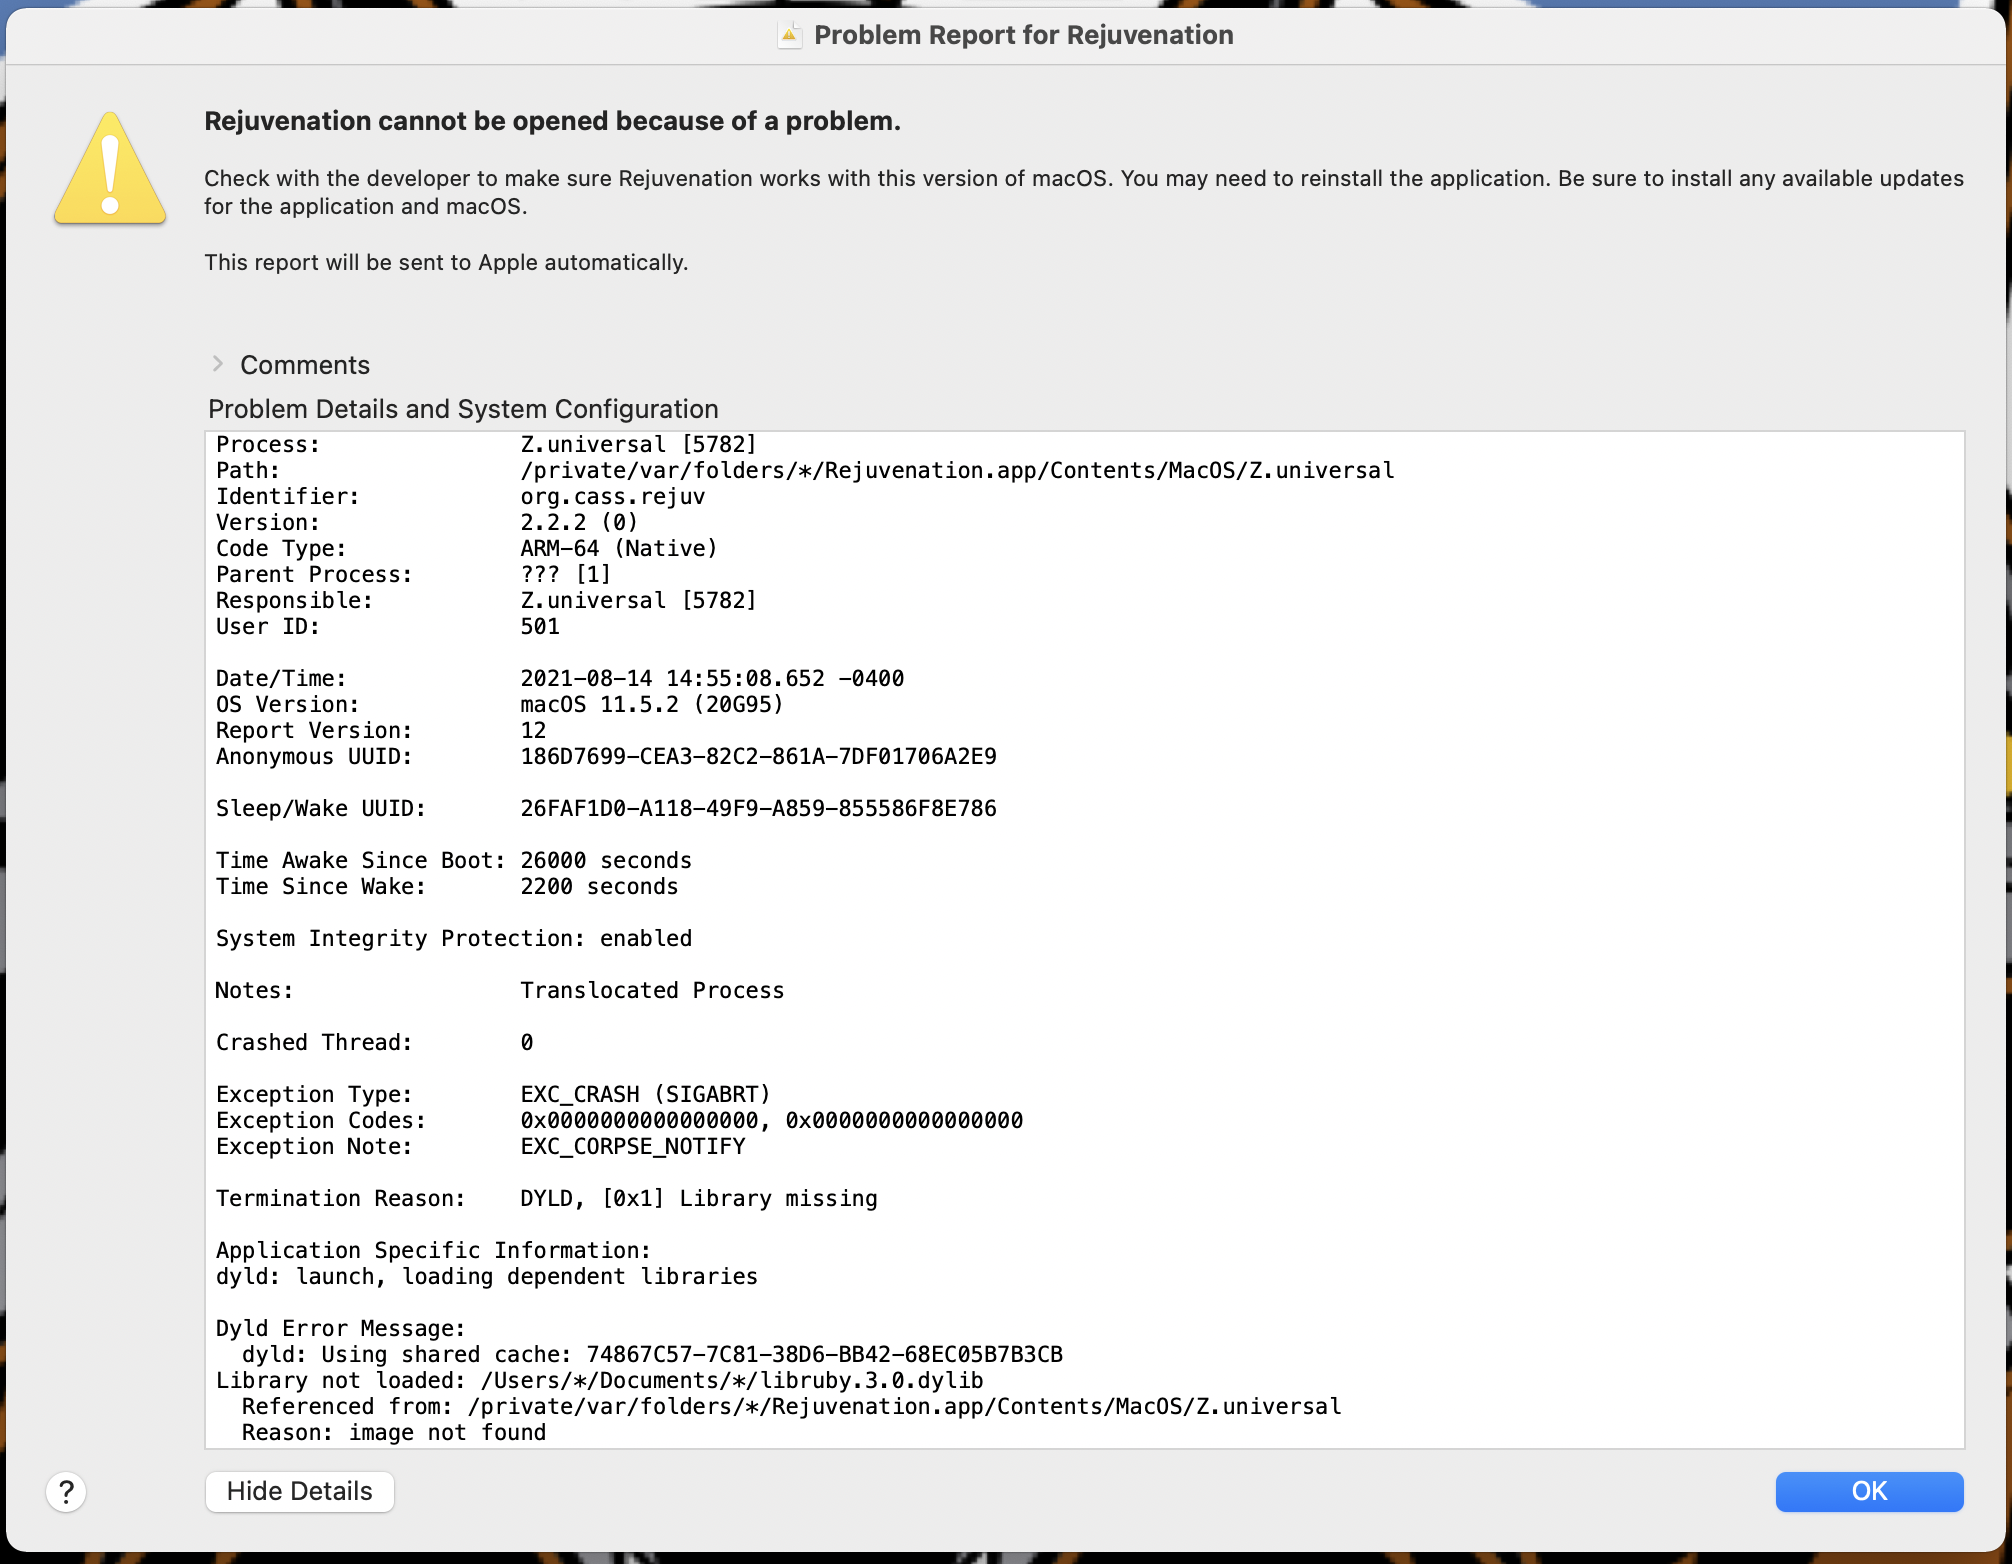The image size is (2012, 1564).
Task: Click Crashed Thread value '0'
Action: click(526, 1042)
